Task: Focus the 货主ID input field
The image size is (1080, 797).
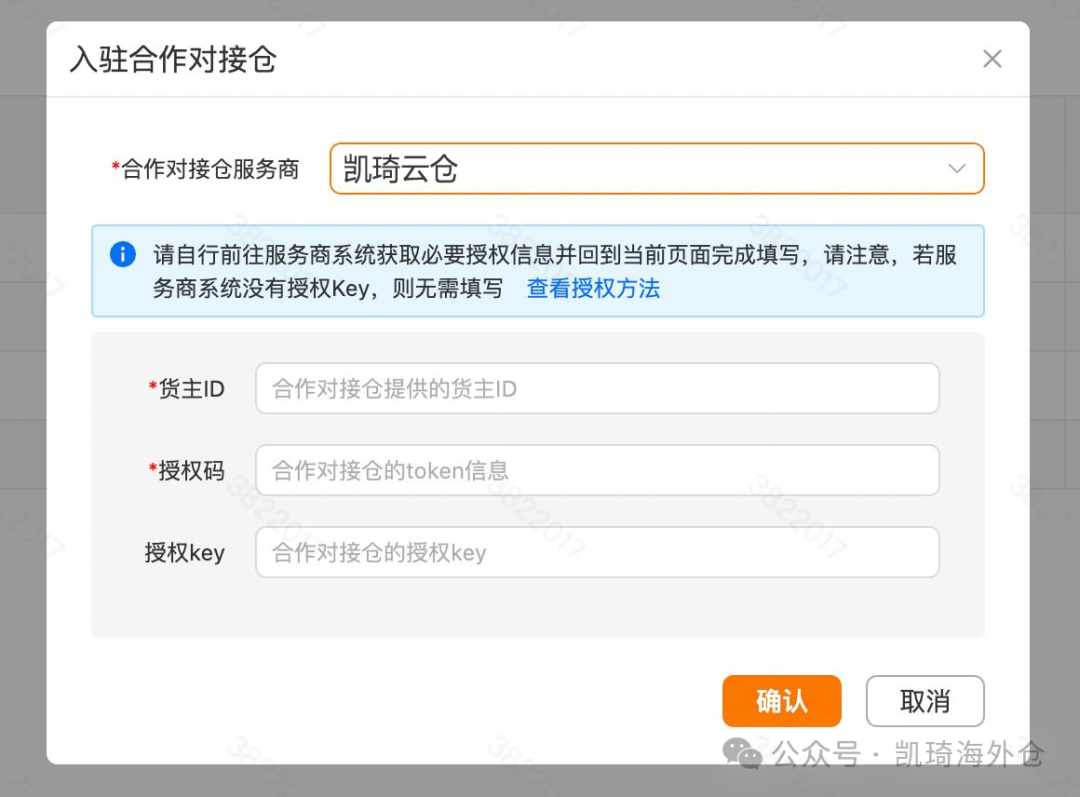Action: [597, 389]
